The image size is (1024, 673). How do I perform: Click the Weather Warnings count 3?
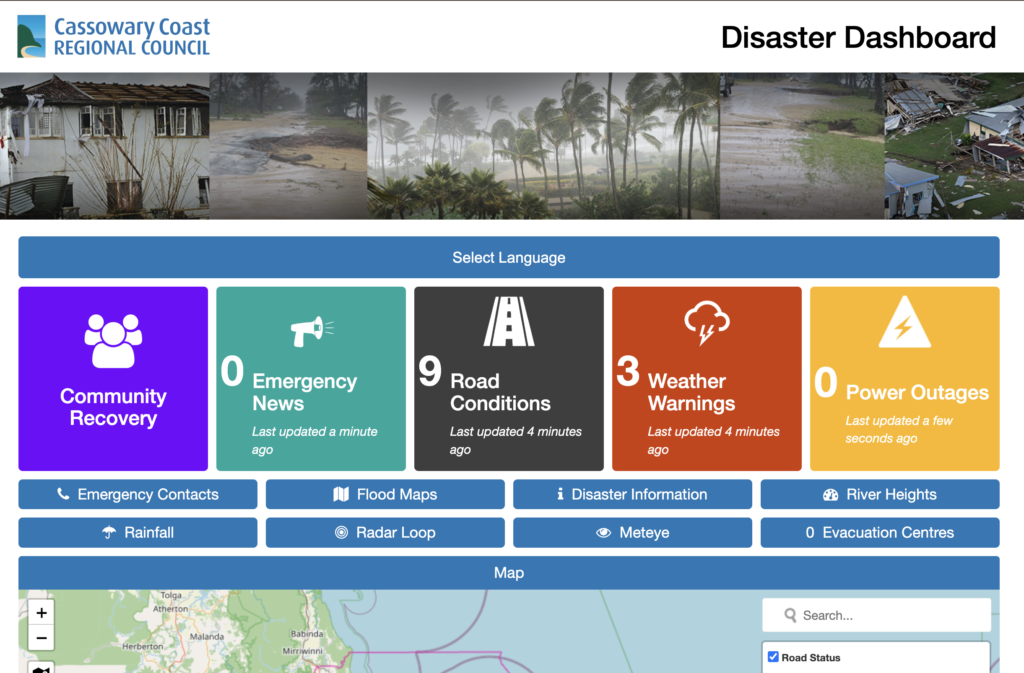(628, 371)
